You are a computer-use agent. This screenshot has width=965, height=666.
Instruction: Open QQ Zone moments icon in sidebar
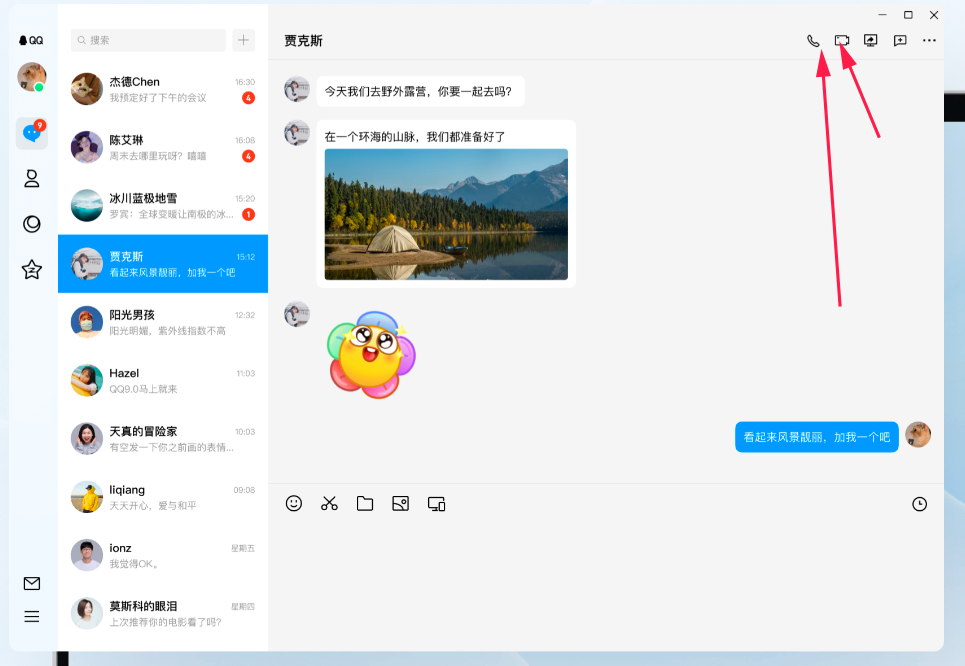31,223
